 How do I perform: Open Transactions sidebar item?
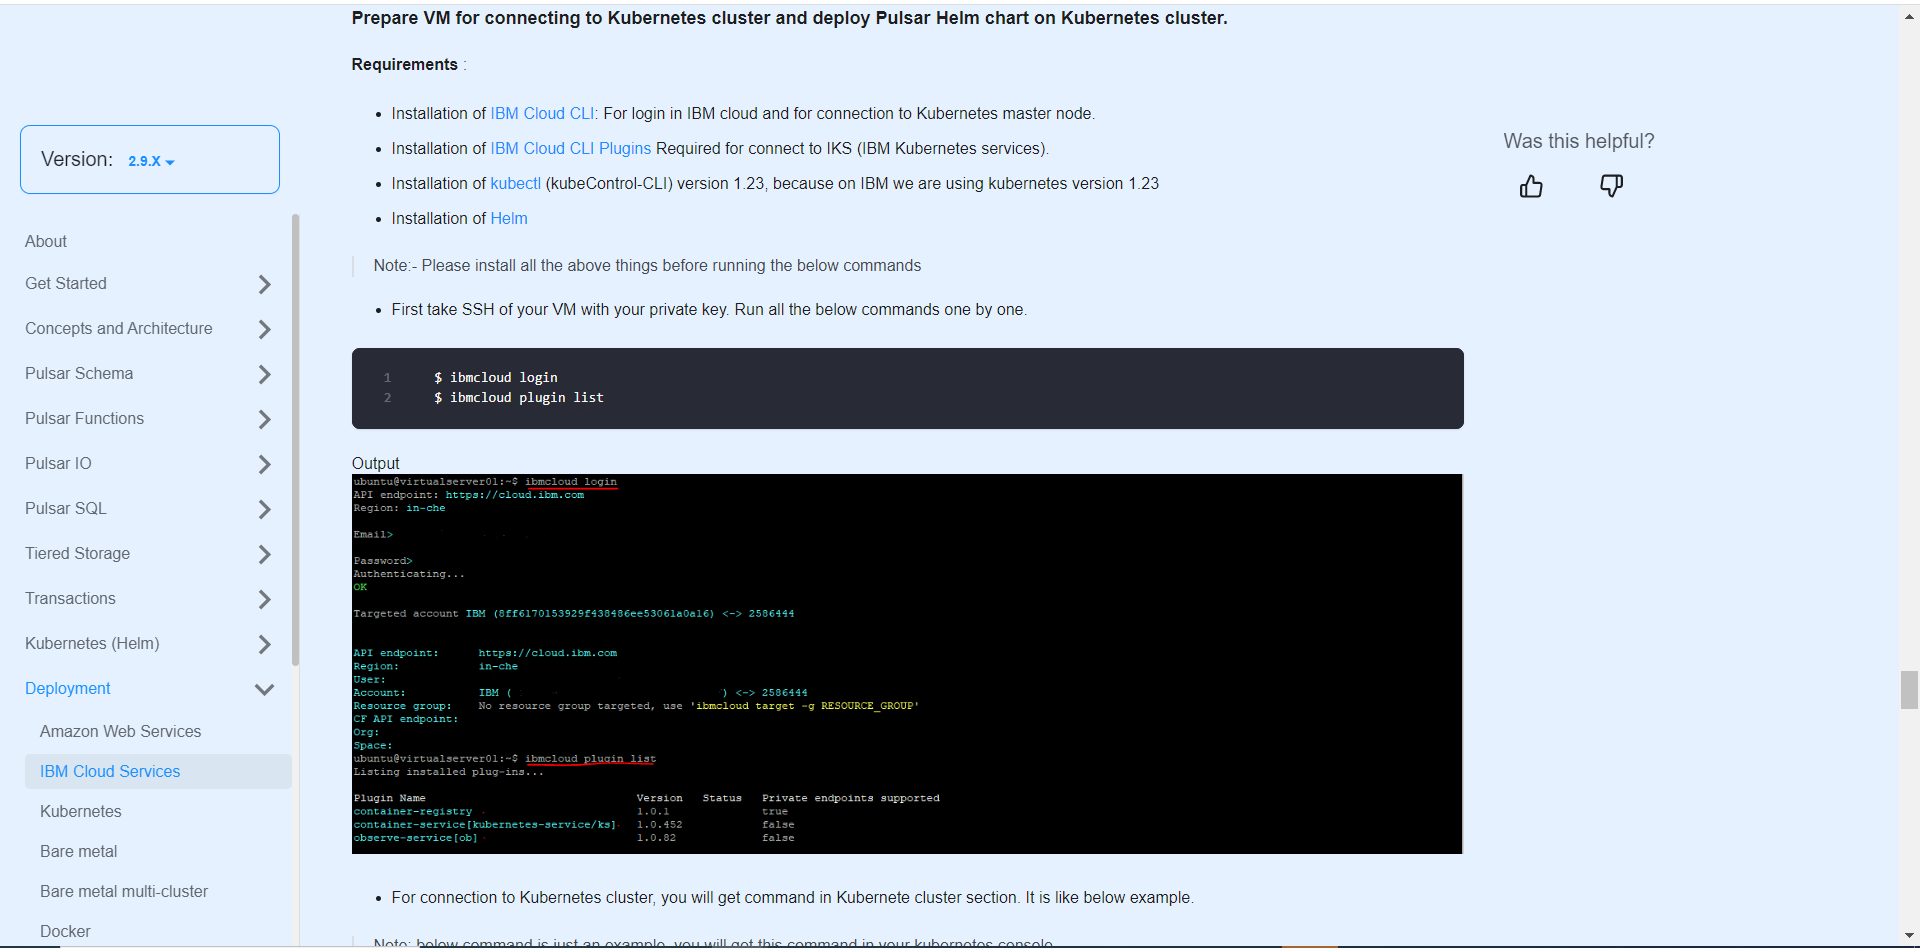point(70,598)
